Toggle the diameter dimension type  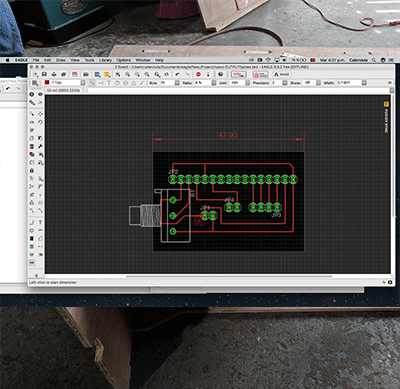point(126,83)
